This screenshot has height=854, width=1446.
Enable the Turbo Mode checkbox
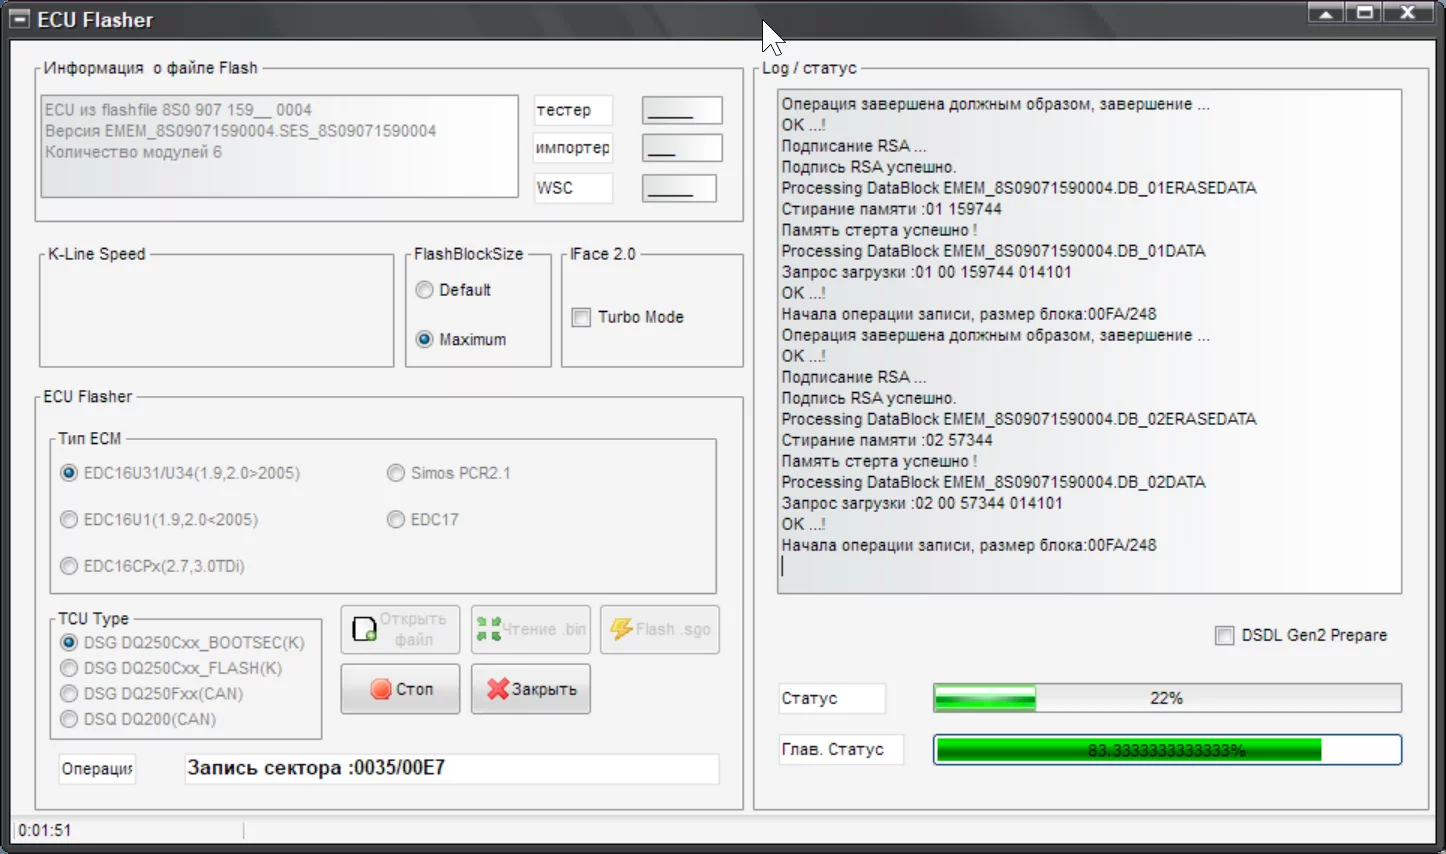tap(580, 317)
